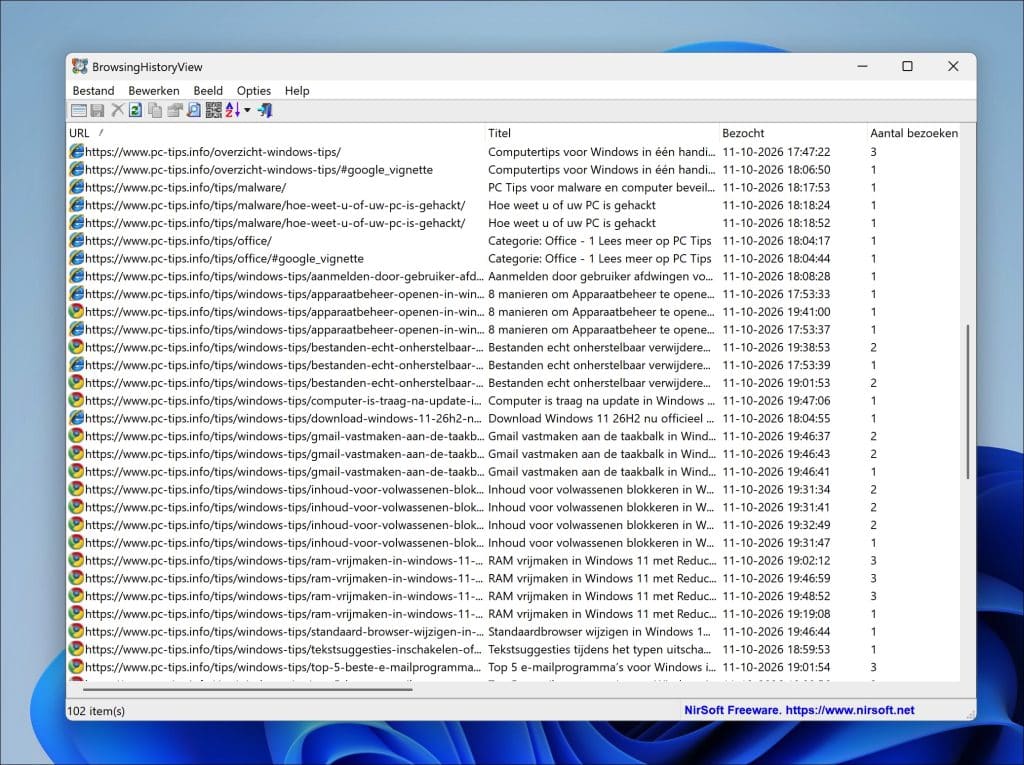The height and width of the screenshot is (765, 1024).
Task: Click the vertical scrollbar thumb
Action: point(968,401)
